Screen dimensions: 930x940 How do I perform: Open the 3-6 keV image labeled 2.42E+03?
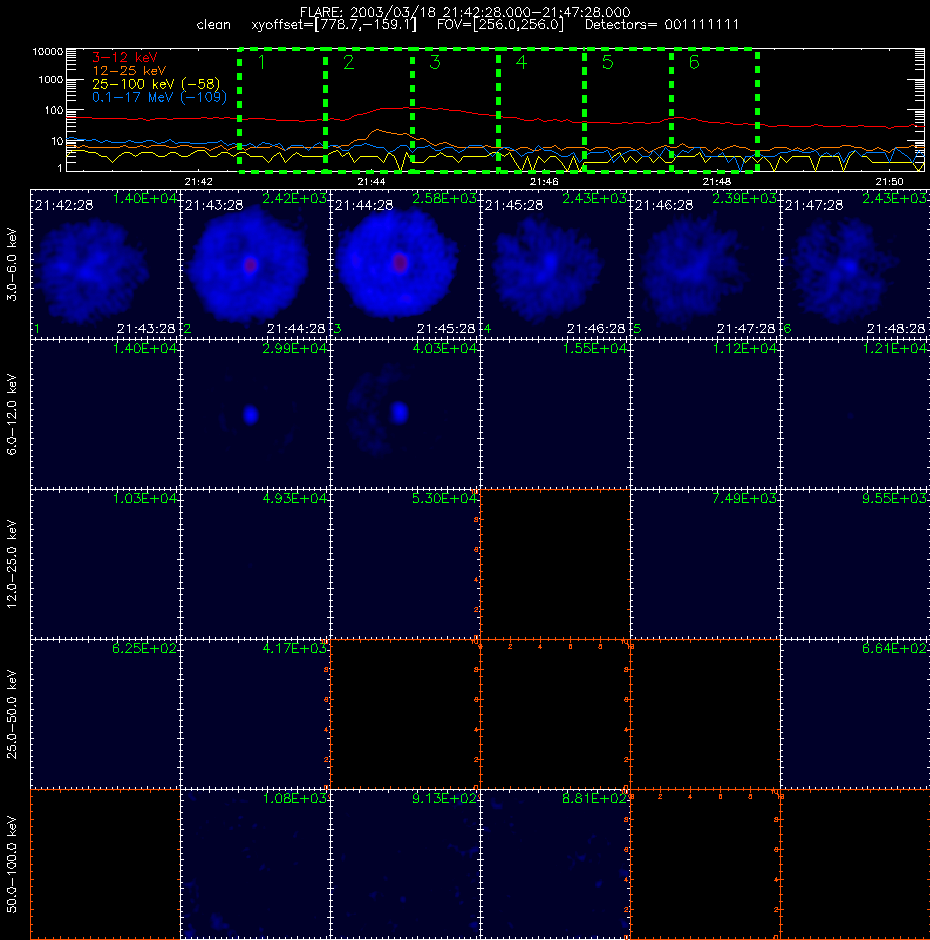pos(255,264)
